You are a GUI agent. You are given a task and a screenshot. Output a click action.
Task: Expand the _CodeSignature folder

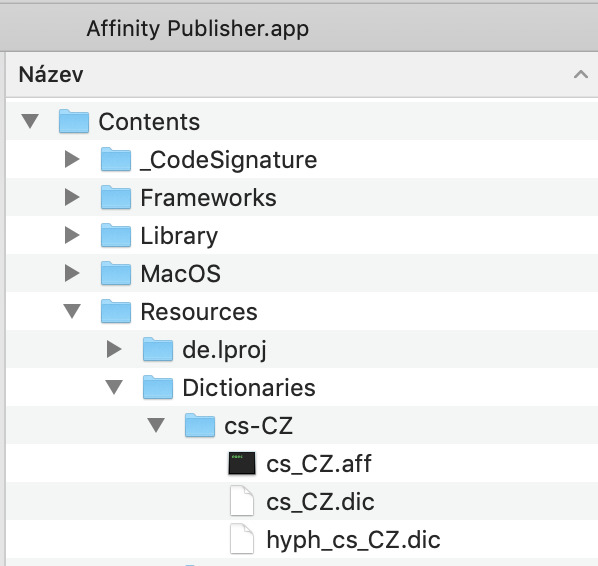tap(72, 159)
